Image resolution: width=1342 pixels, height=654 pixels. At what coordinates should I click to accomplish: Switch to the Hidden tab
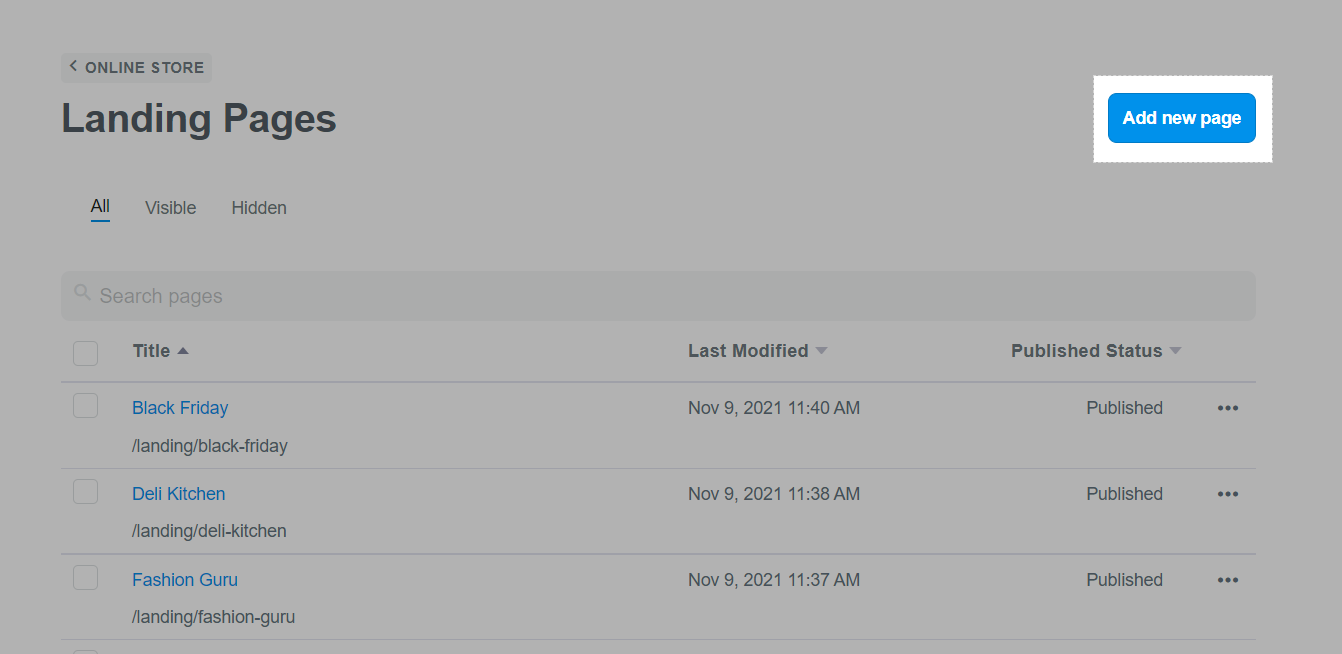[x=259, y=208]
